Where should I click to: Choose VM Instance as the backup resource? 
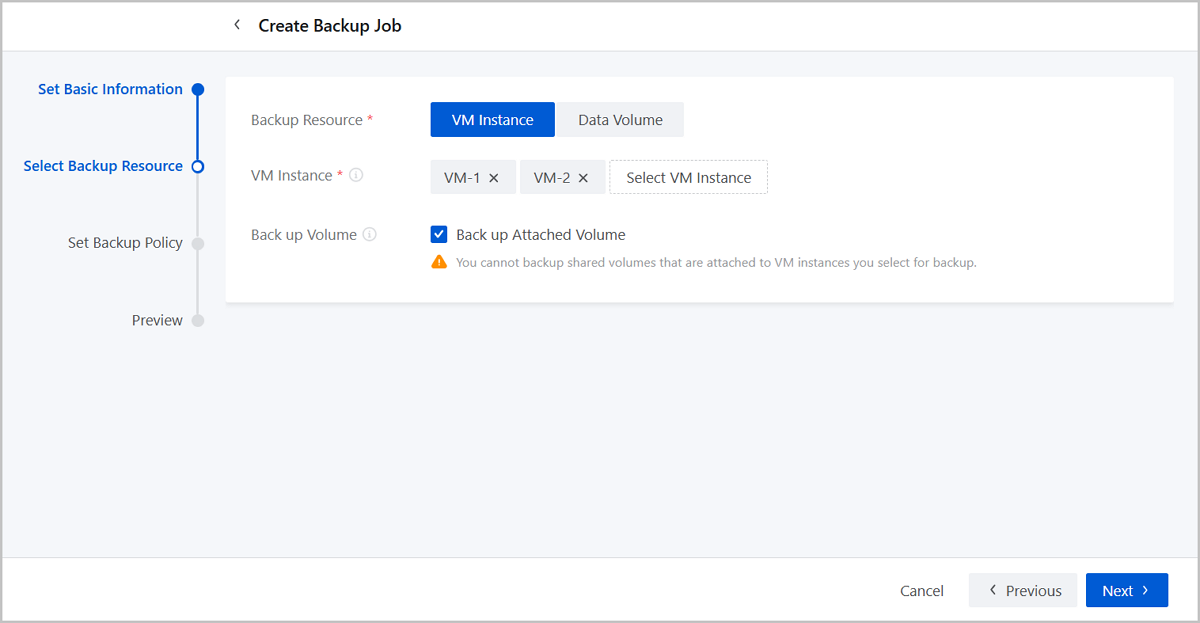coord(492,120)
